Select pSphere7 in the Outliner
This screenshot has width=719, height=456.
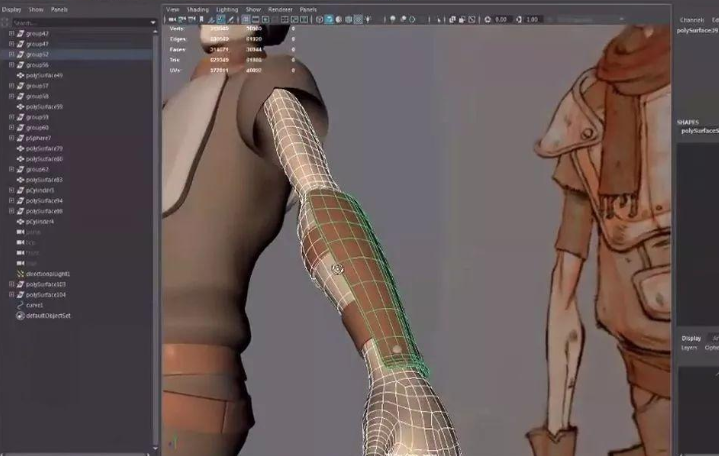[39, 138]
